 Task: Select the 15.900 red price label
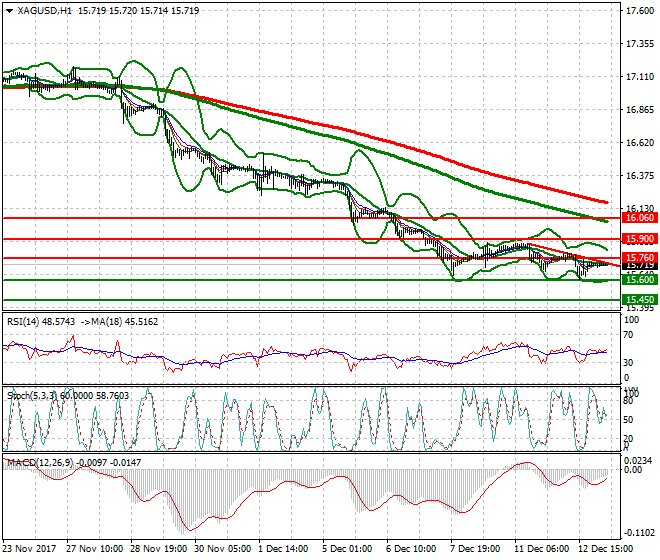tap(638, 239)
